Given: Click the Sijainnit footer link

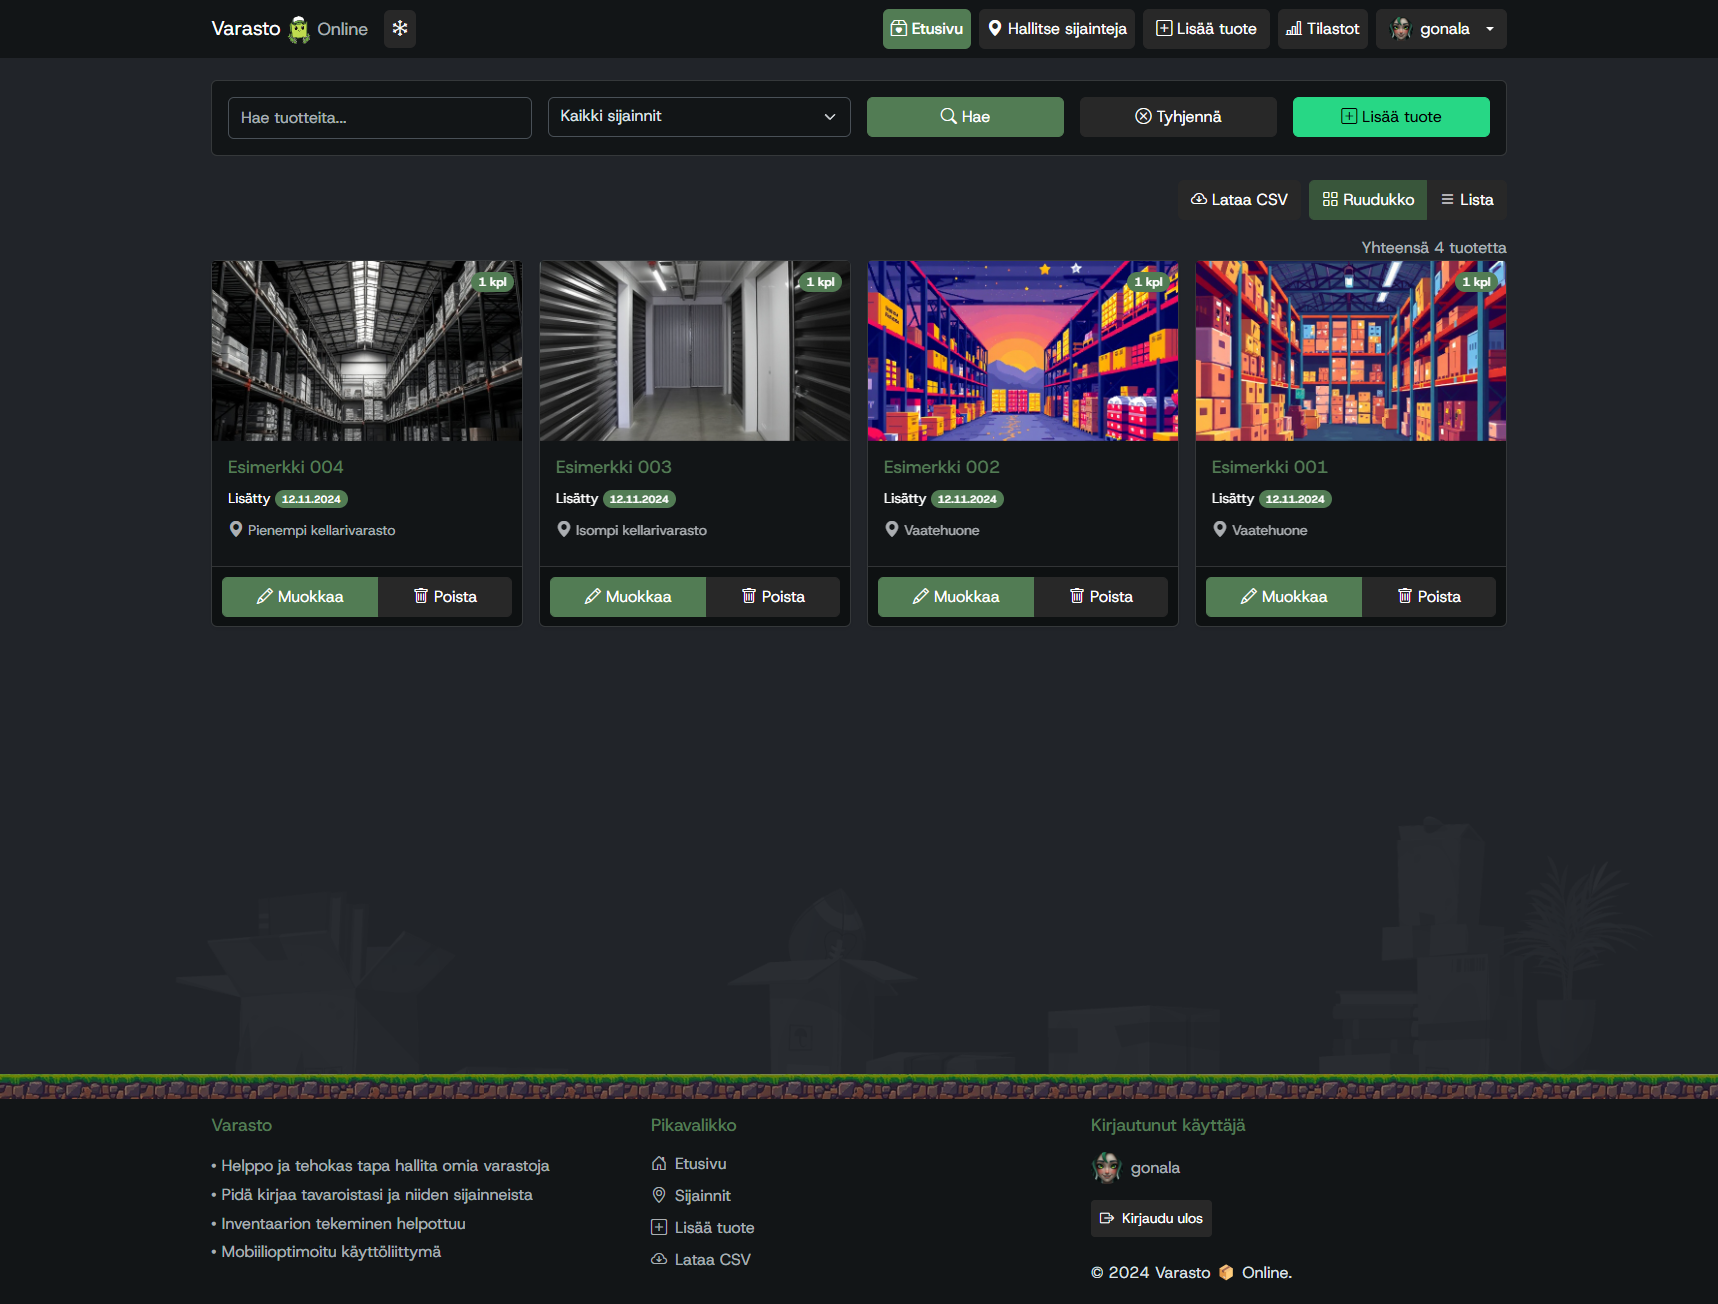Looking at the screenshot, I should click(x=702, y=1196).
